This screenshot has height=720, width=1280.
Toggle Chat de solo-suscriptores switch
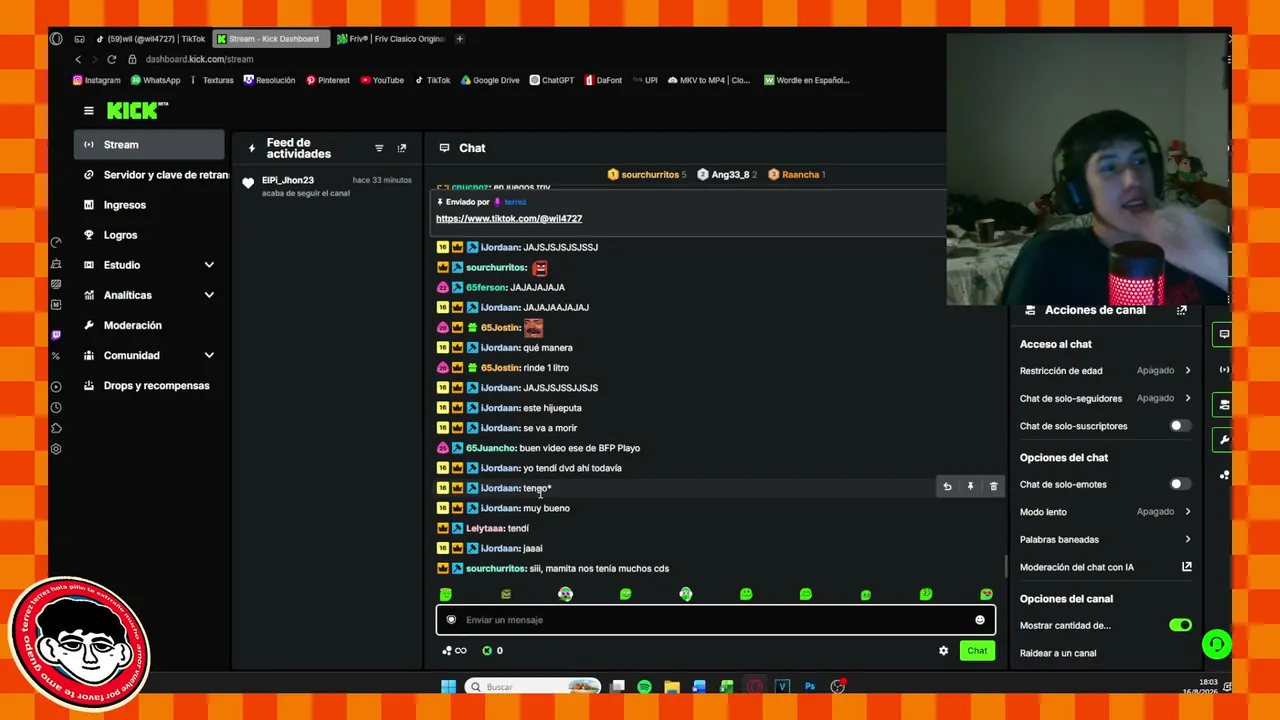(x=1180, y=426)
